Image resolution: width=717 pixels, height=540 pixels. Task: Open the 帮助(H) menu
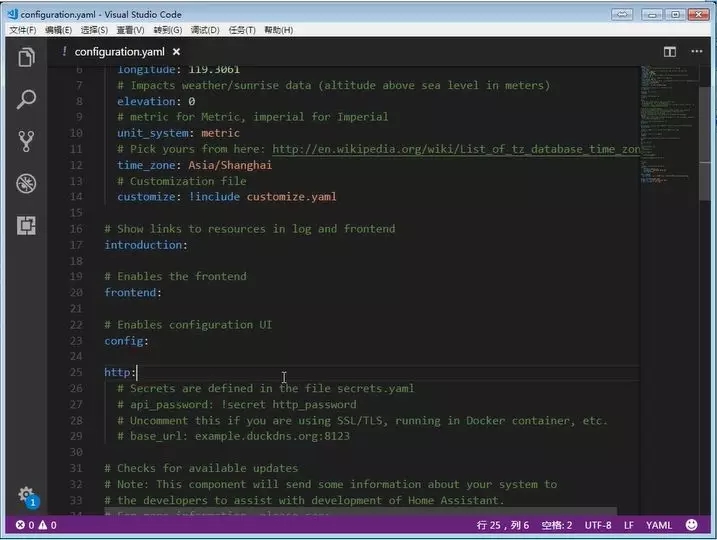point(278,30)
